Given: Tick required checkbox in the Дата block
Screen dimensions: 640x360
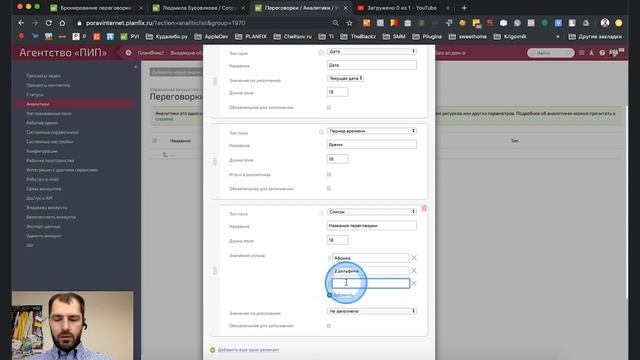Looking at the screenshot, I should 329,107.
